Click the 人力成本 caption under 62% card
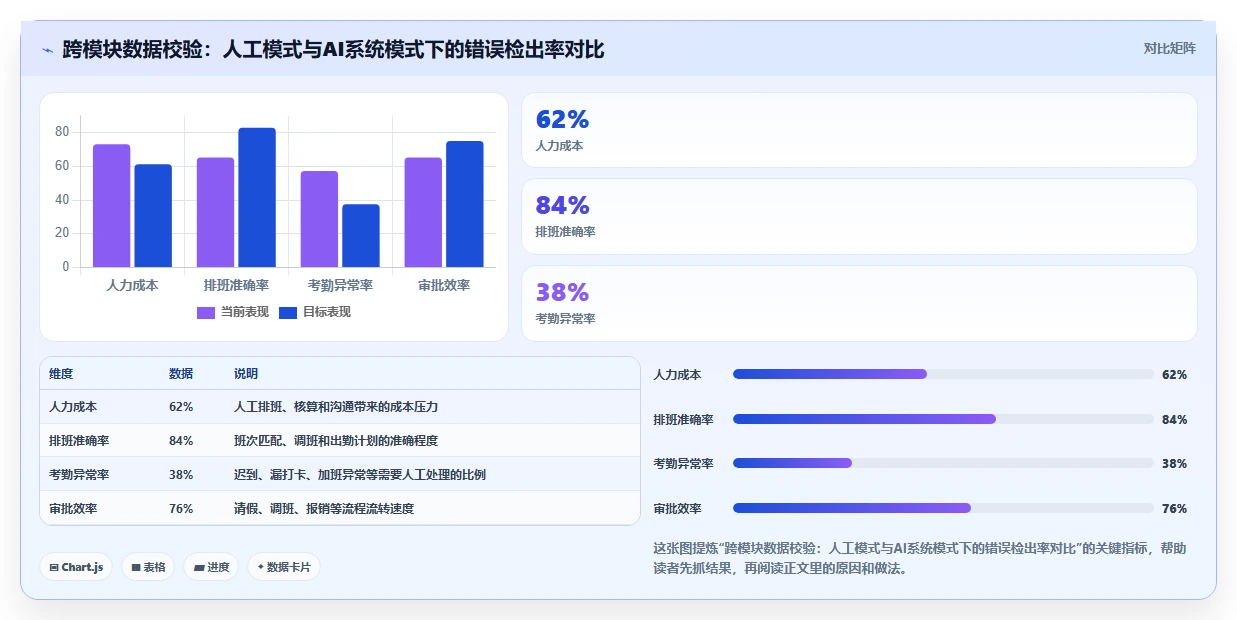Screen dimensions: 1237x620 559,145
